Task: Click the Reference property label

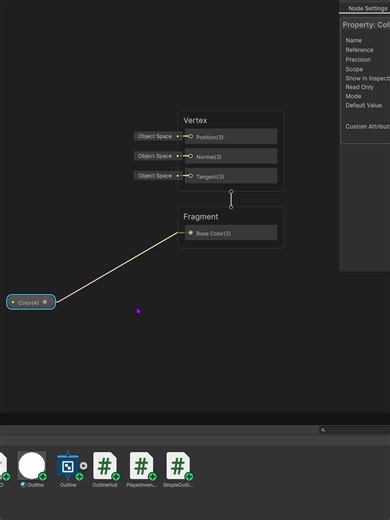Action: tap(359, 50)
